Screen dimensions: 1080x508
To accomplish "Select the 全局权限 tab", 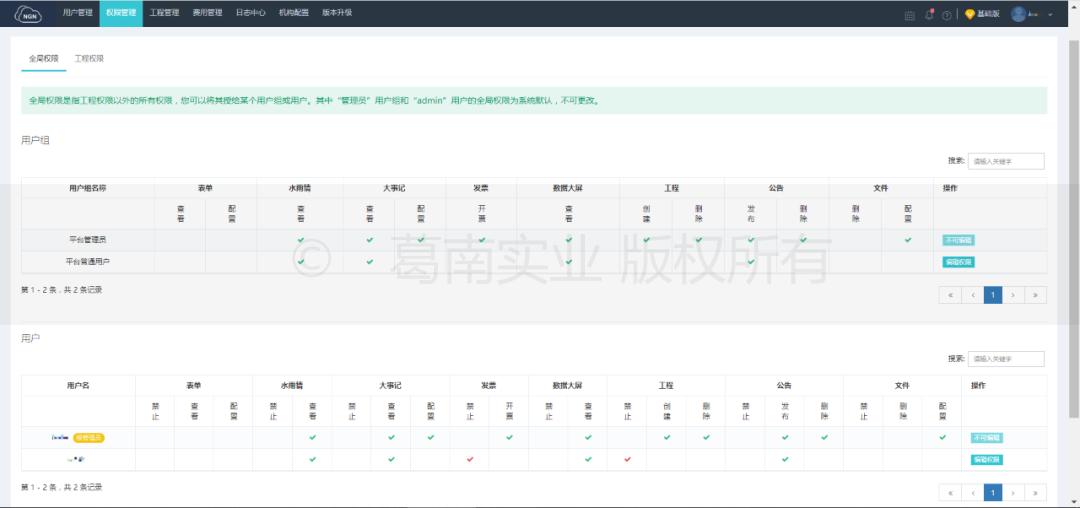I will (x=43, y=59).
